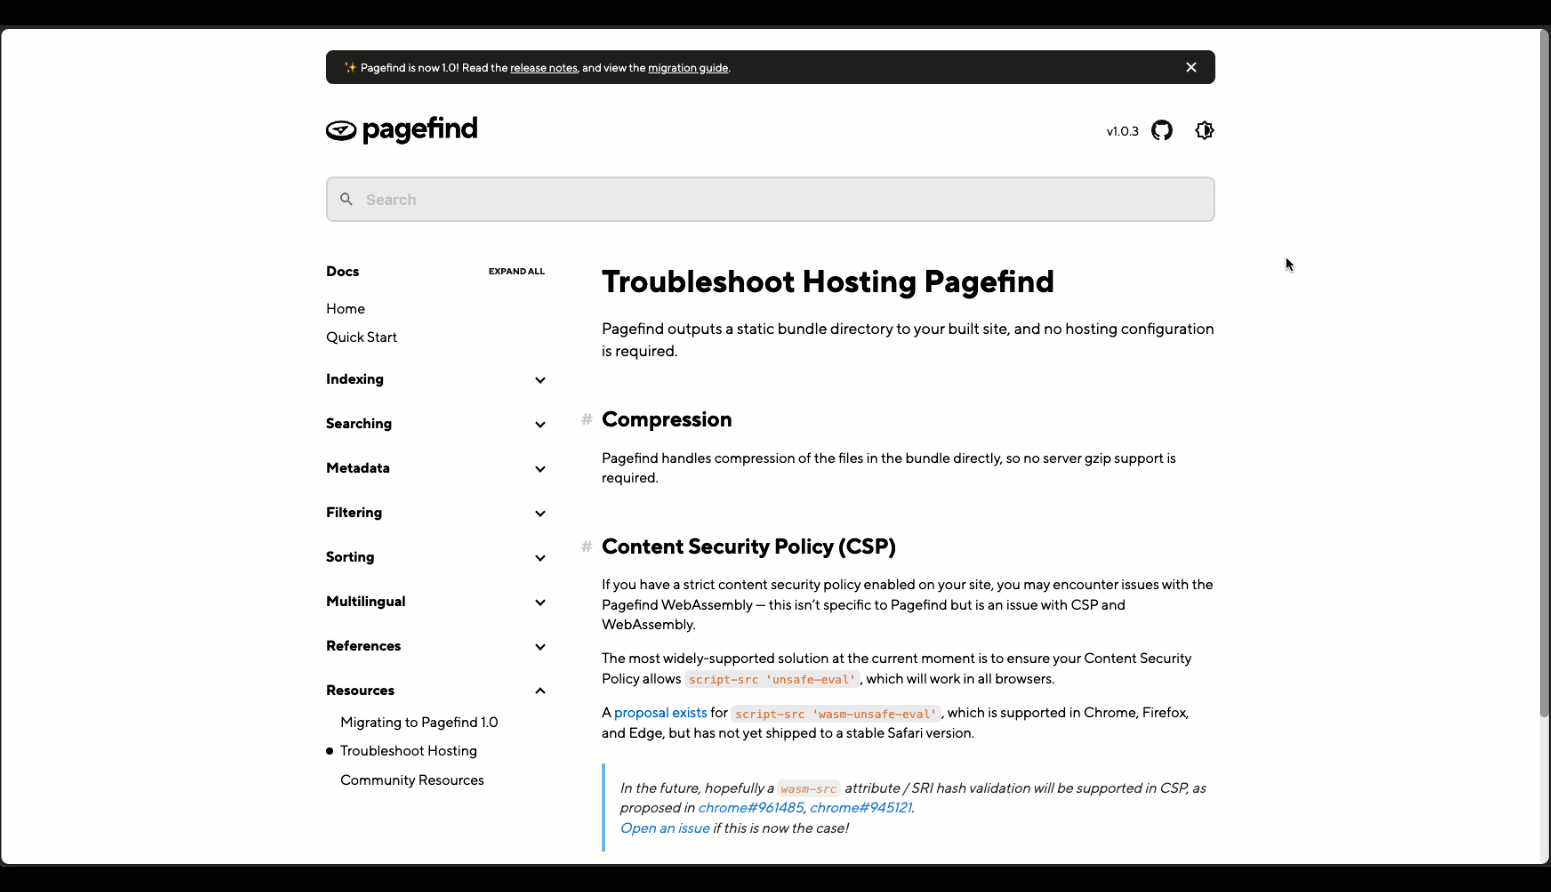Open Troubleshoot Hosting sidebar item
1551x892 pixels.
pos(408,751)
